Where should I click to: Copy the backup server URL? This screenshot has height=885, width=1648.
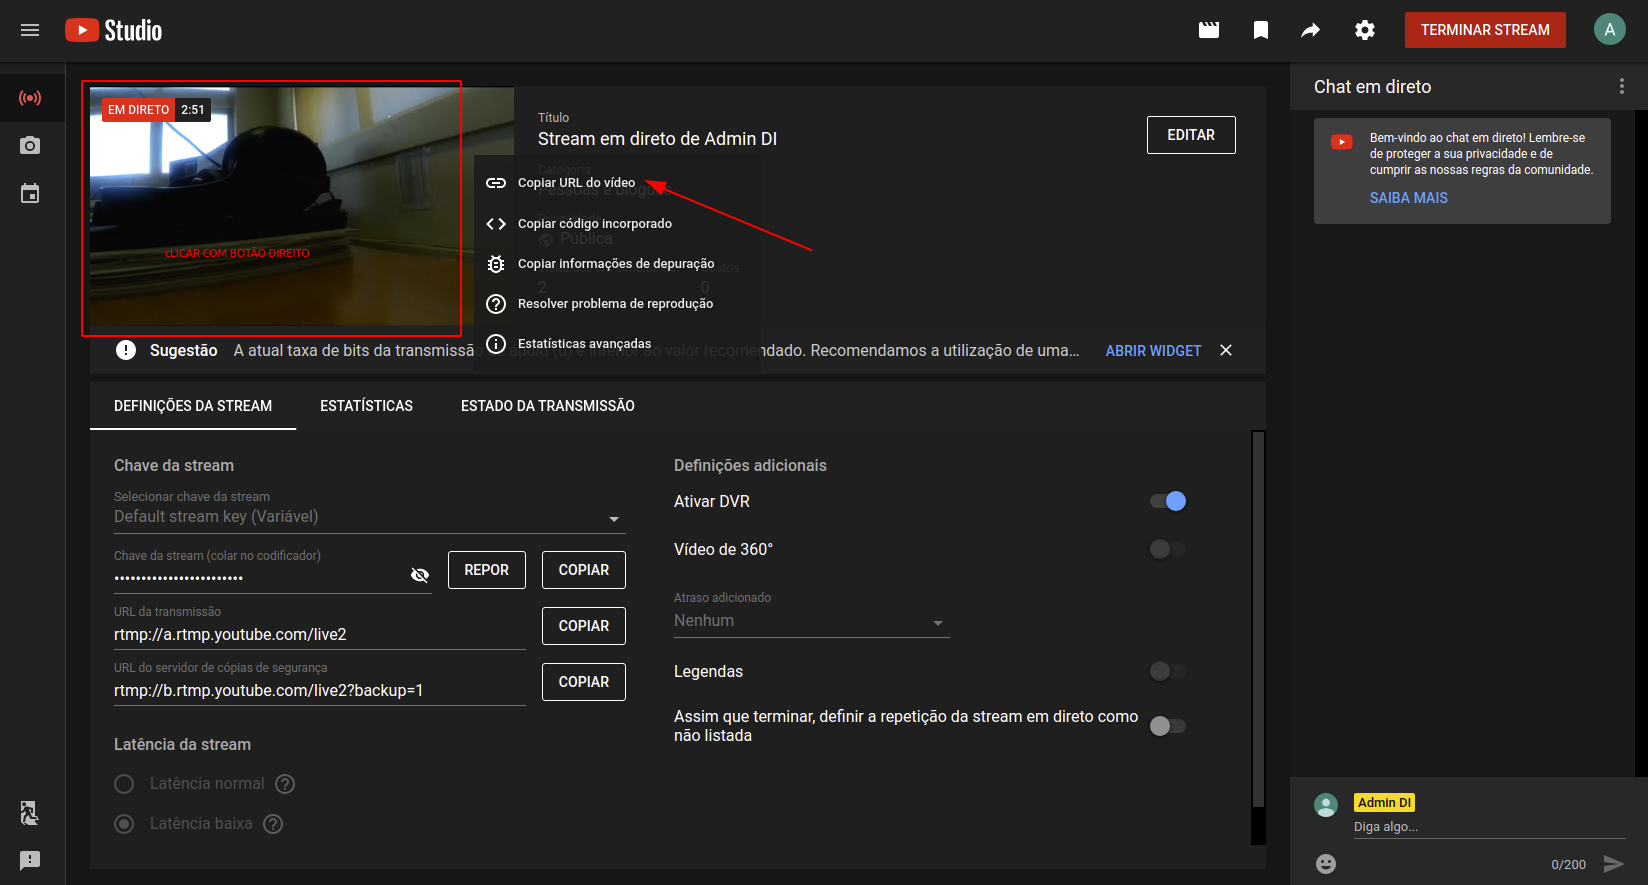584,682
